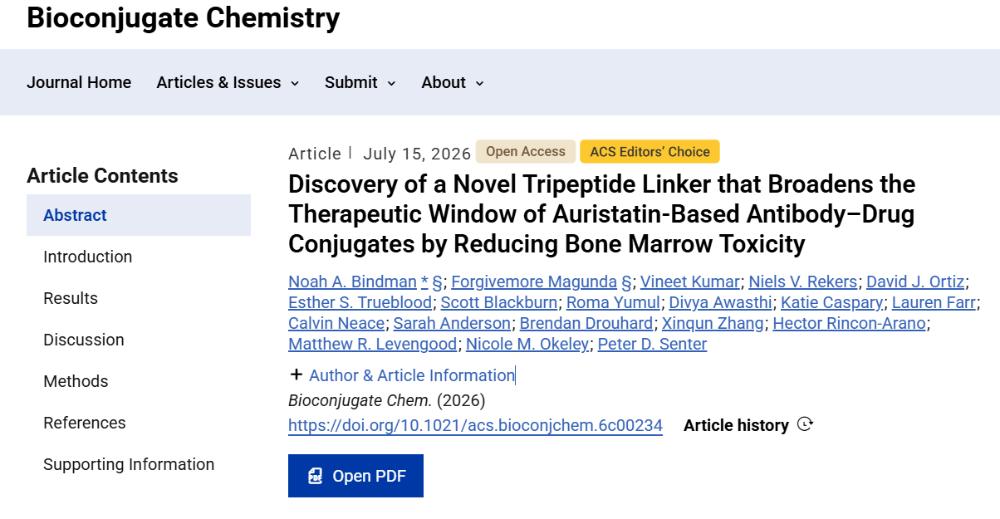The image size is (1000, 519).
Task: Expand Author & Article Information
Action: 412,375
